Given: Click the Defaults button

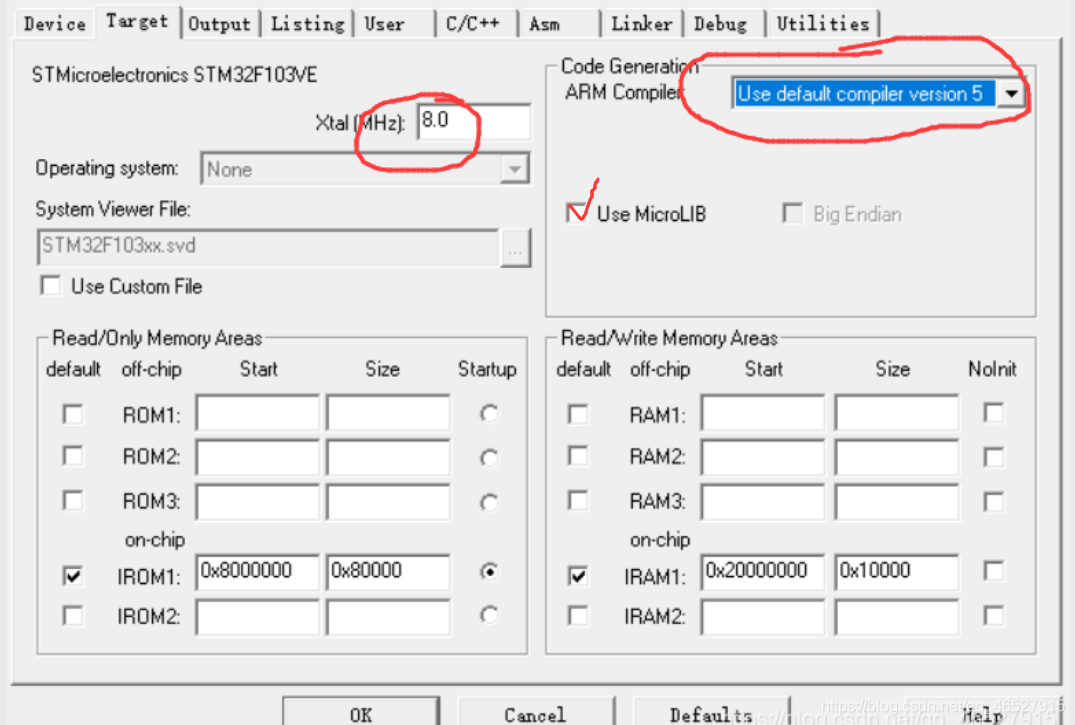Looking at the screenshot, I should point(710,712).
